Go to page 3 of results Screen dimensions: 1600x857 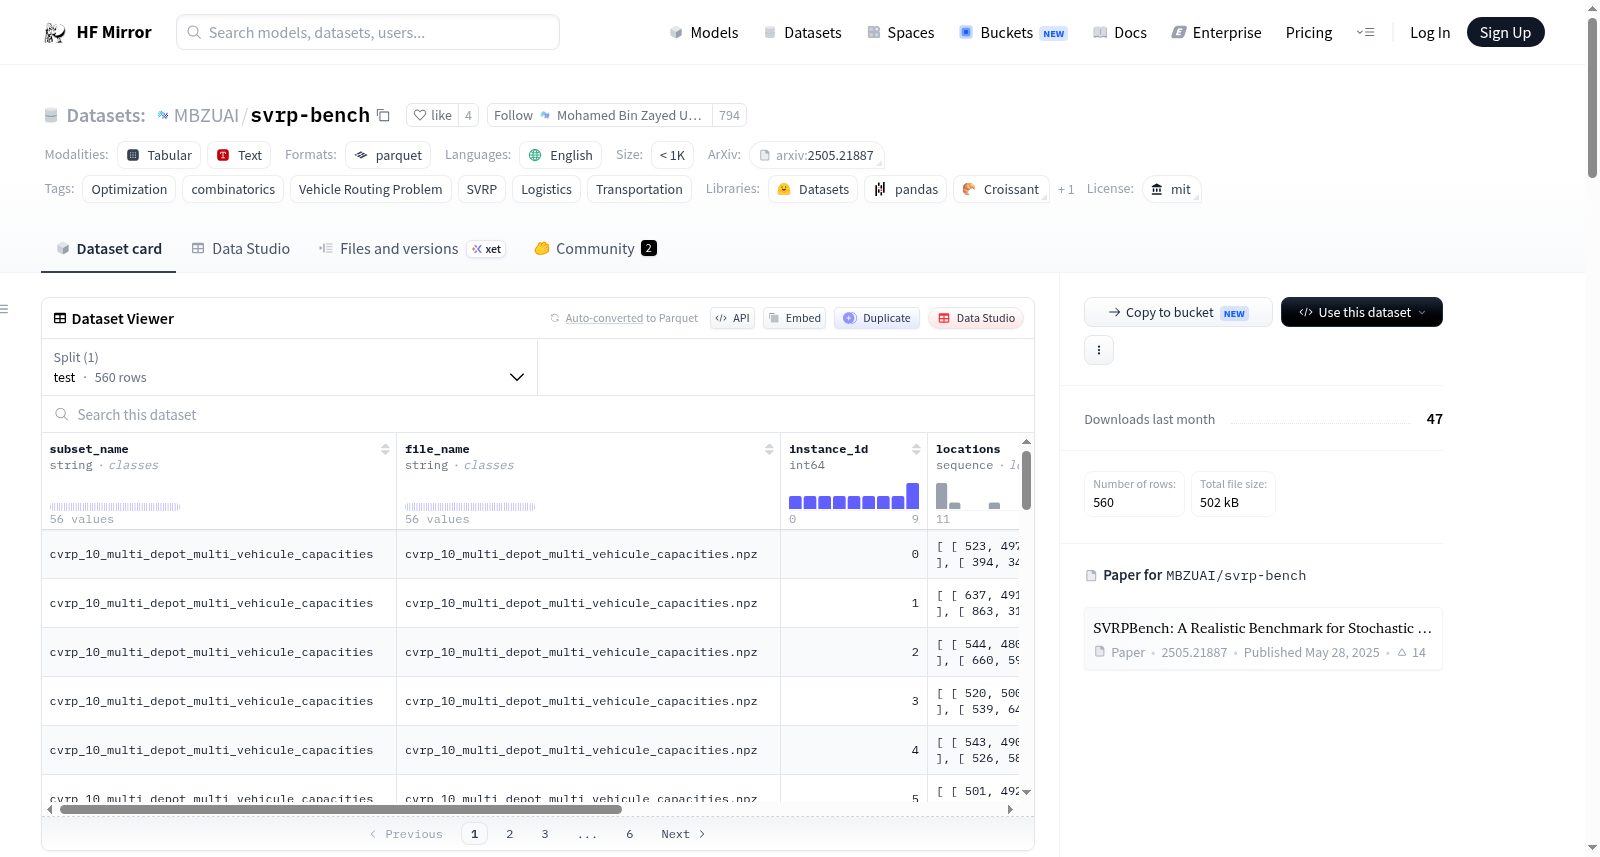545,834
